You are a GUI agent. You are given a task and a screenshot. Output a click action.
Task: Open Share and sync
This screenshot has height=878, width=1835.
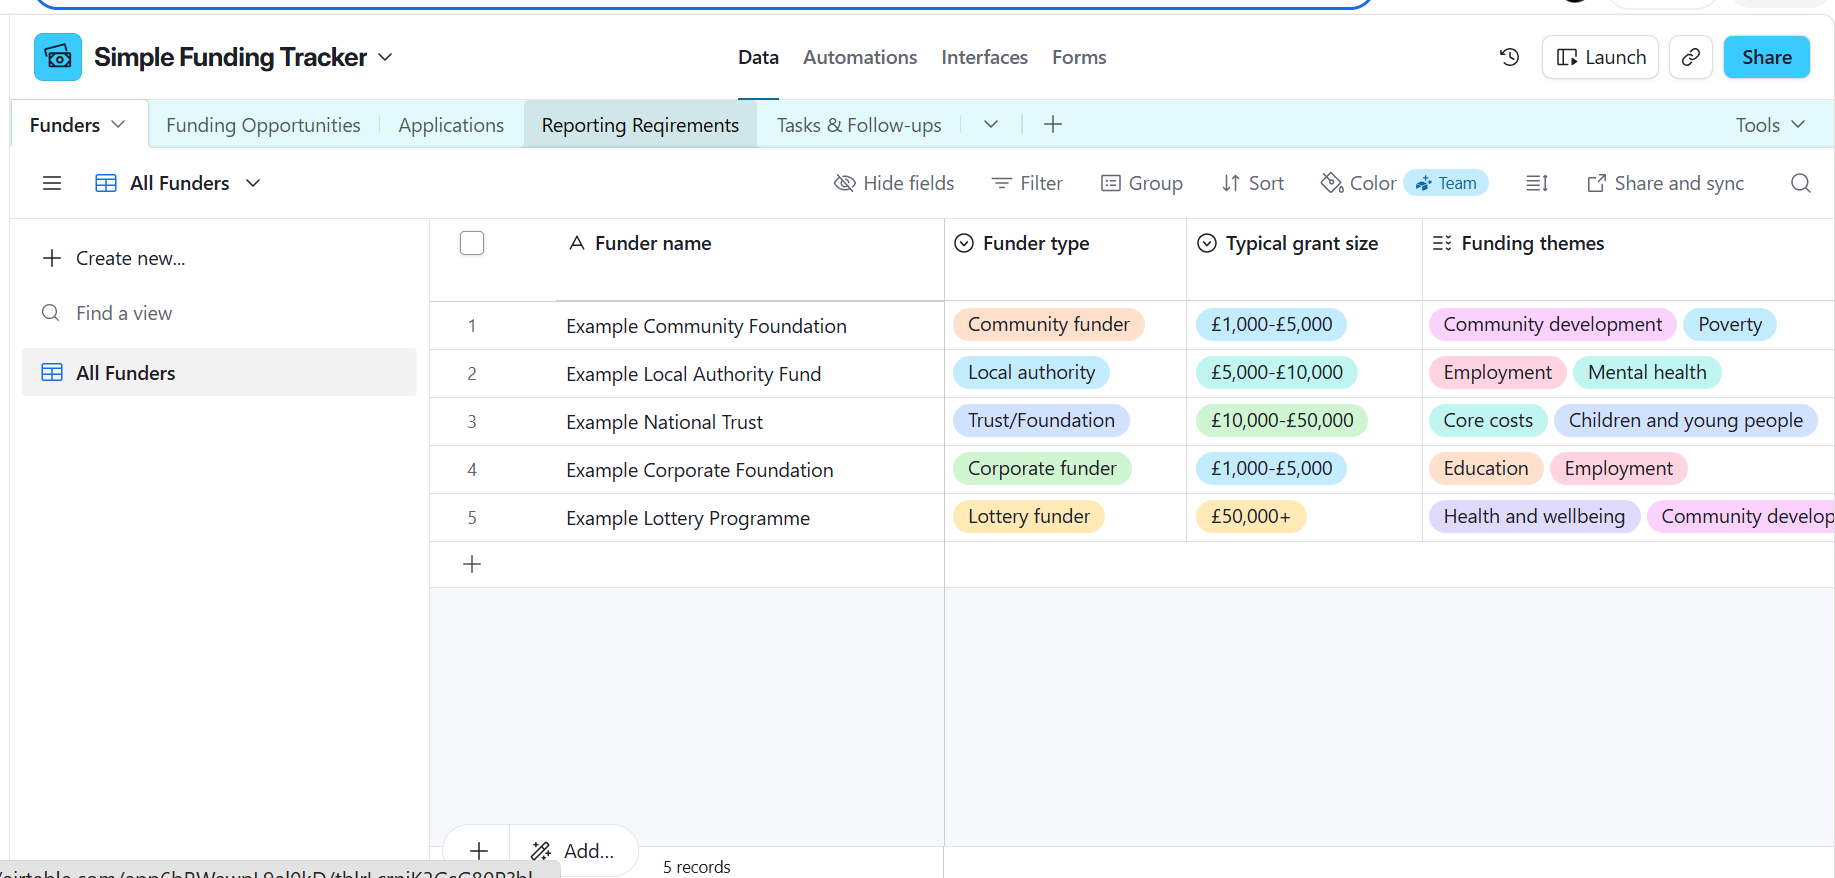pos(1666,183)
